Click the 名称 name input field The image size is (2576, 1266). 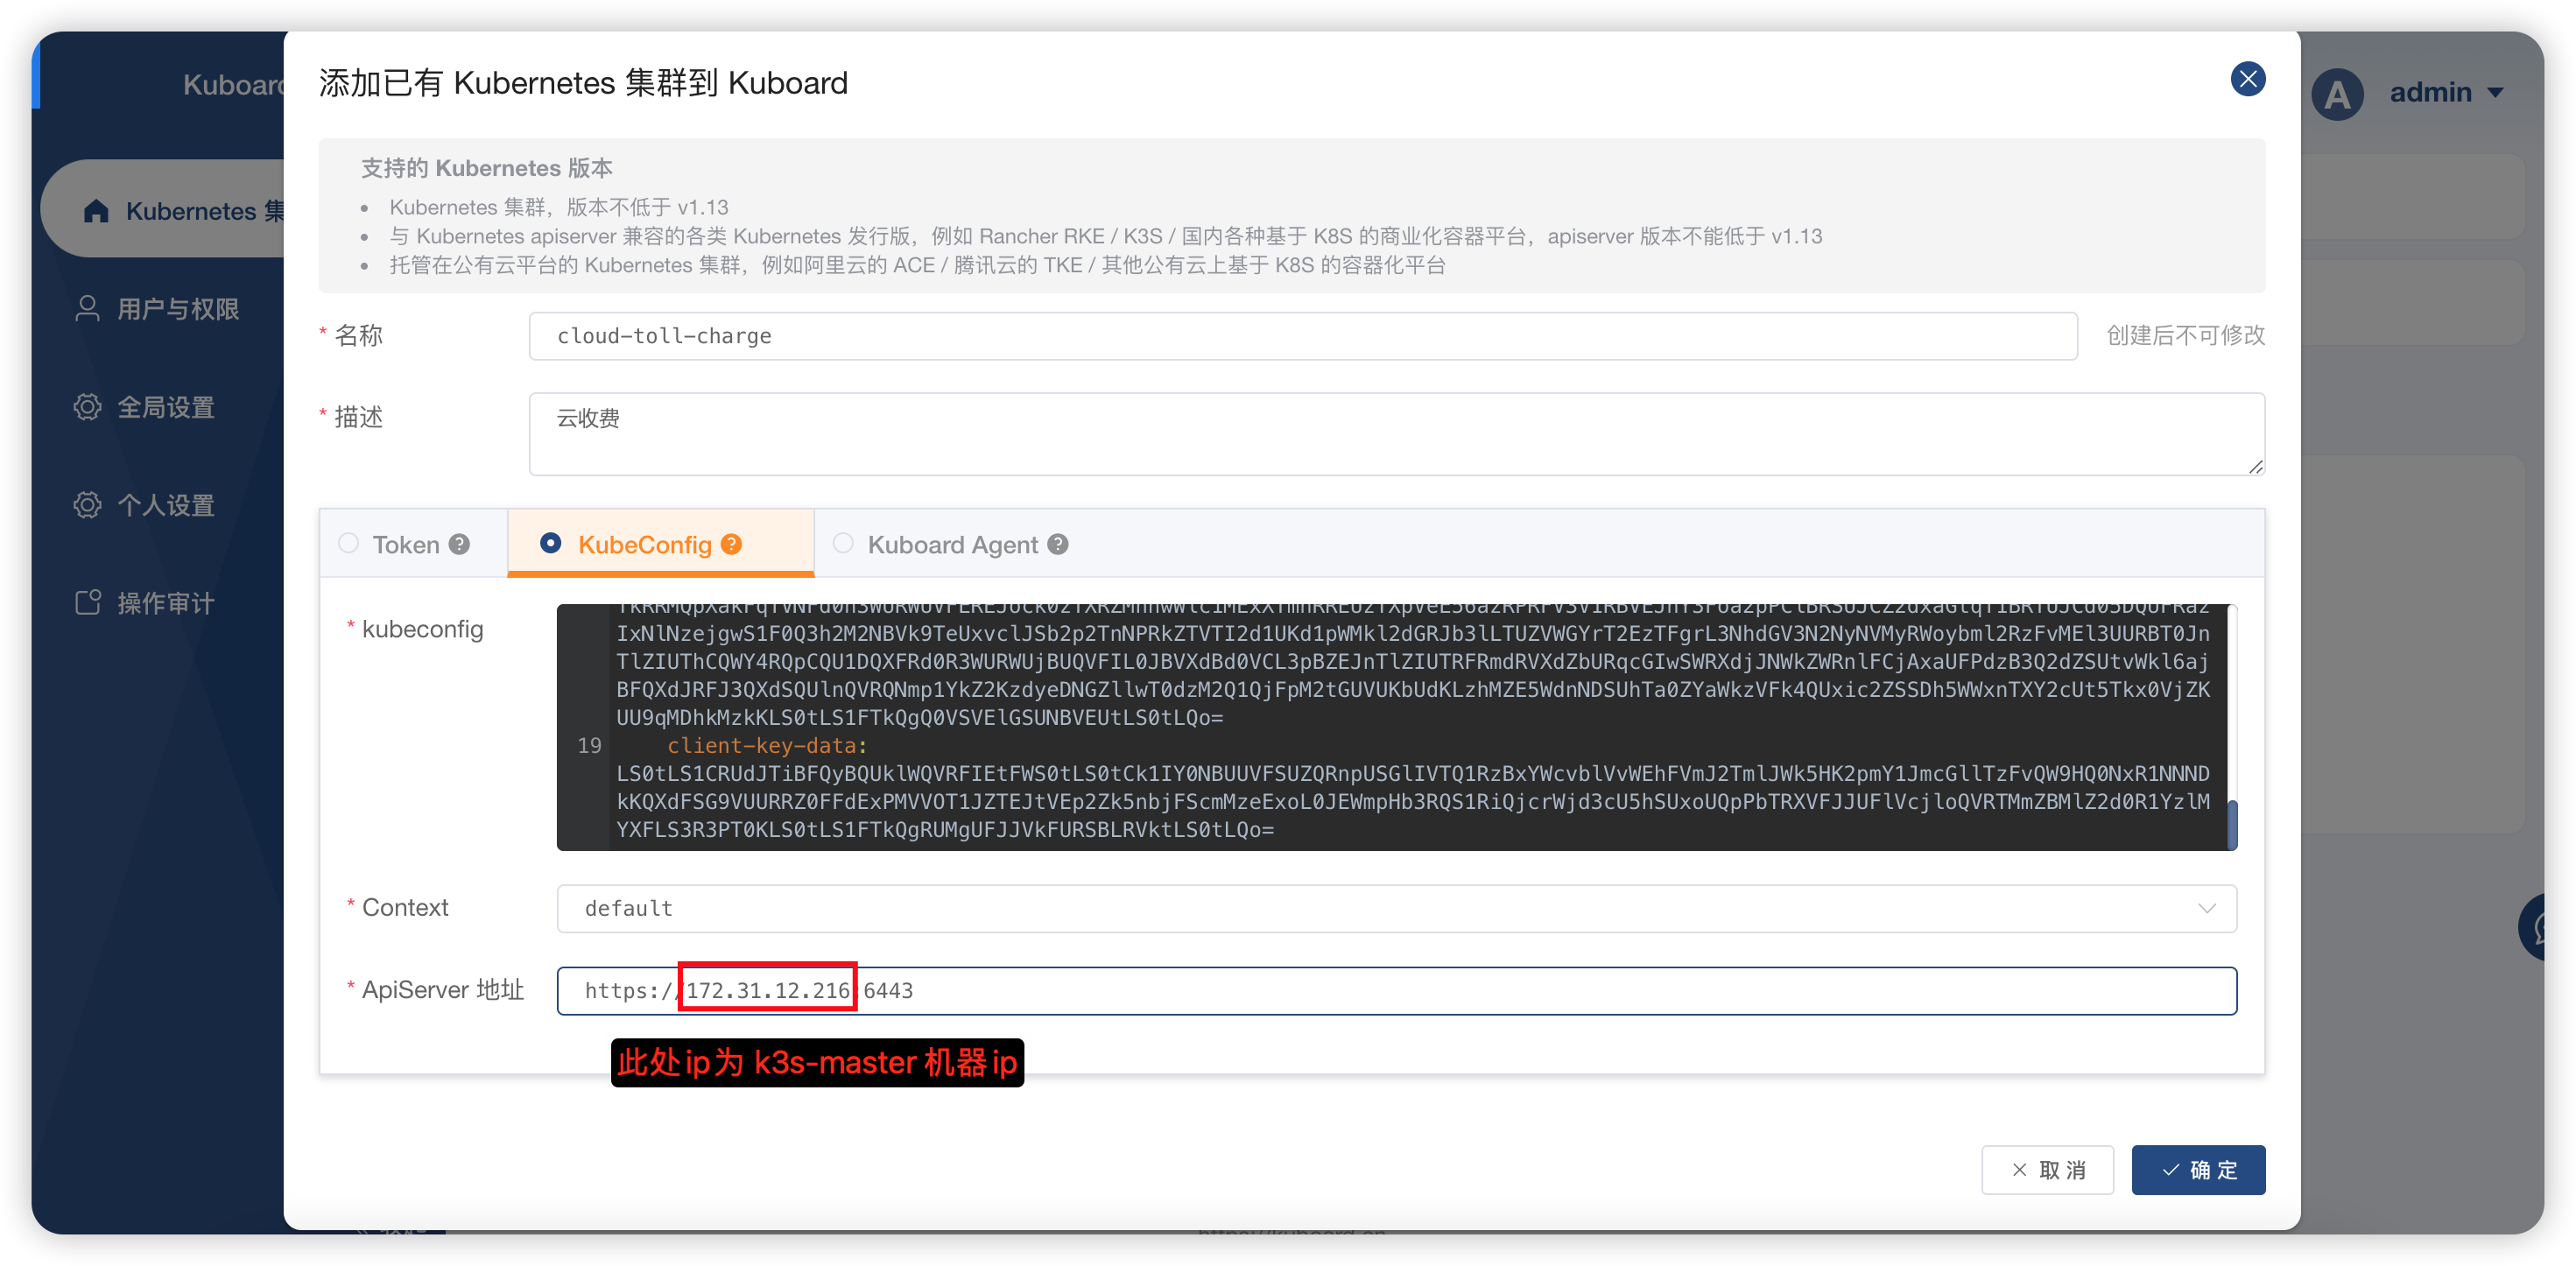(1302, 335)
